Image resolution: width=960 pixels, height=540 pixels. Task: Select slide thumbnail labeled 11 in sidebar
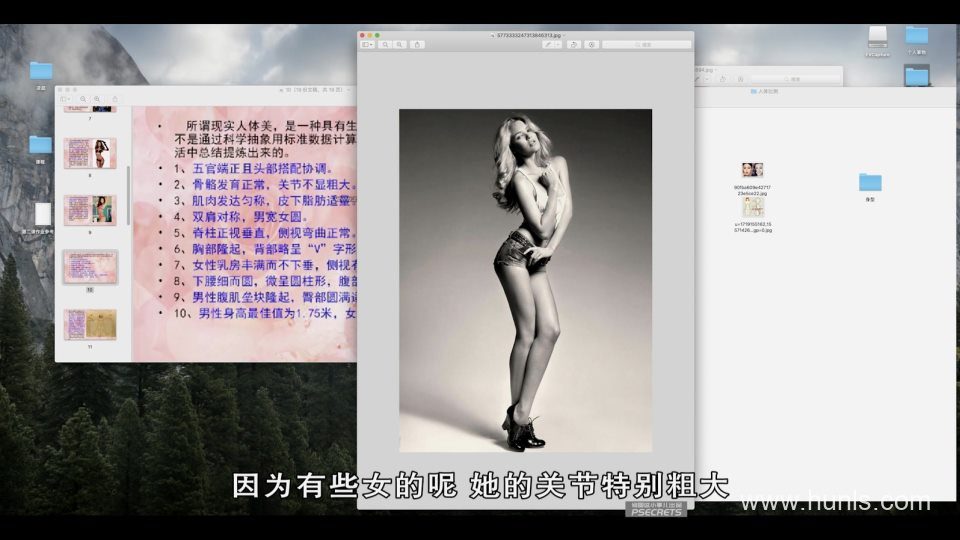(x=90, y=324)
